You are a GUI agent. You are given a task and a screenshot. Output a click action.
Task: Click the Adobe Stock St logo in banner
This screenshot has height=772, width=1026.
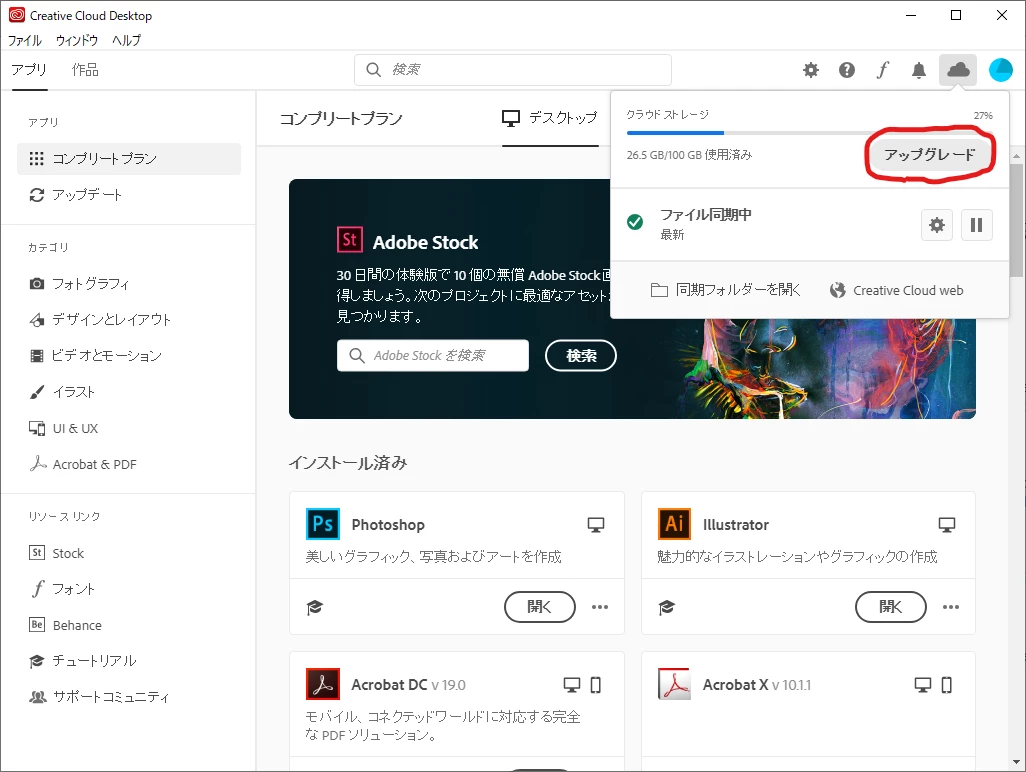click(349, 240)
